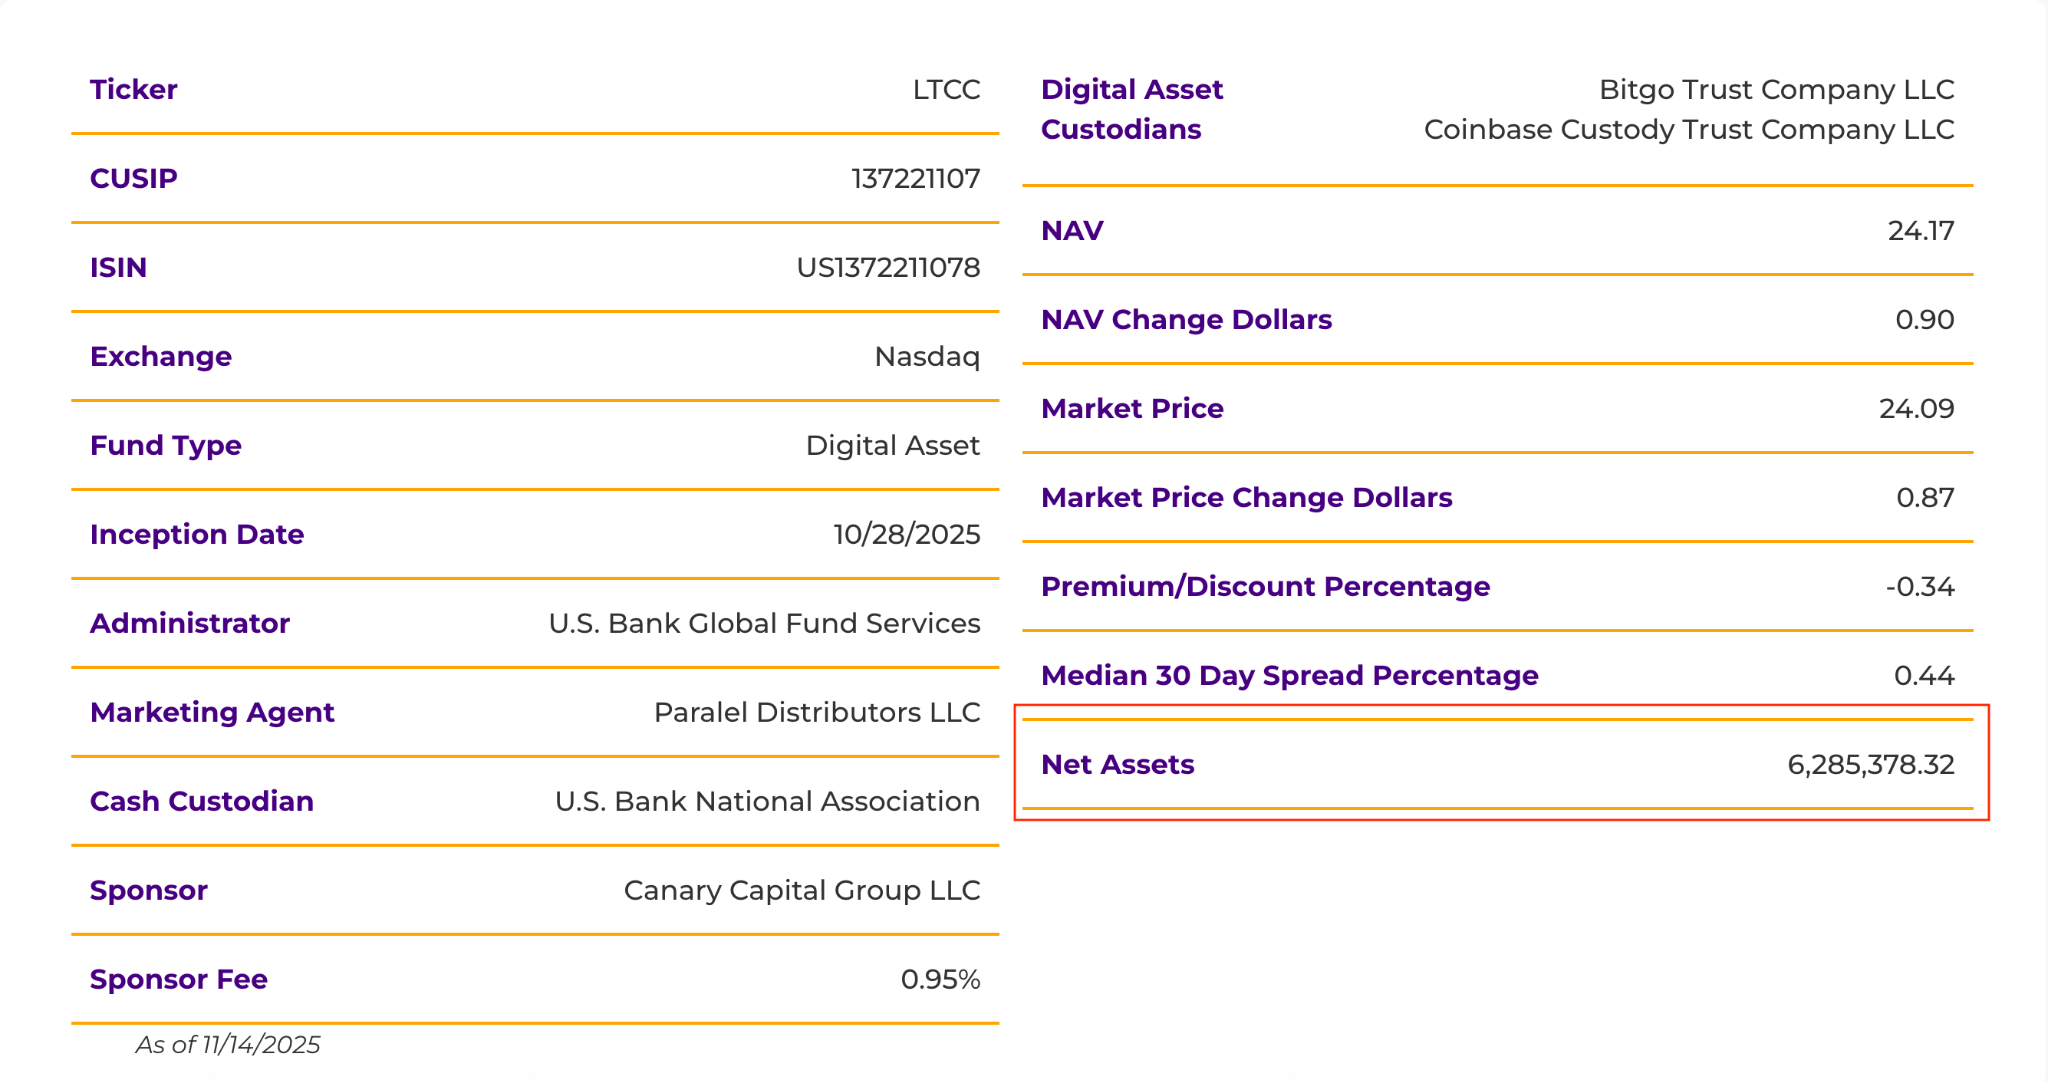2048x1082 pixels.
Task: Click Bitgo Trust Company LLC custodian
Action: coord(1776,90)
